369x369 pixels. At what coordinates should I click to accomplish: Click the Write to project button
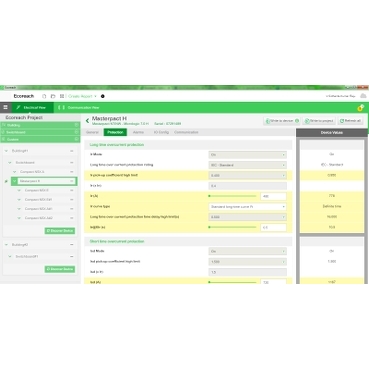319,121
